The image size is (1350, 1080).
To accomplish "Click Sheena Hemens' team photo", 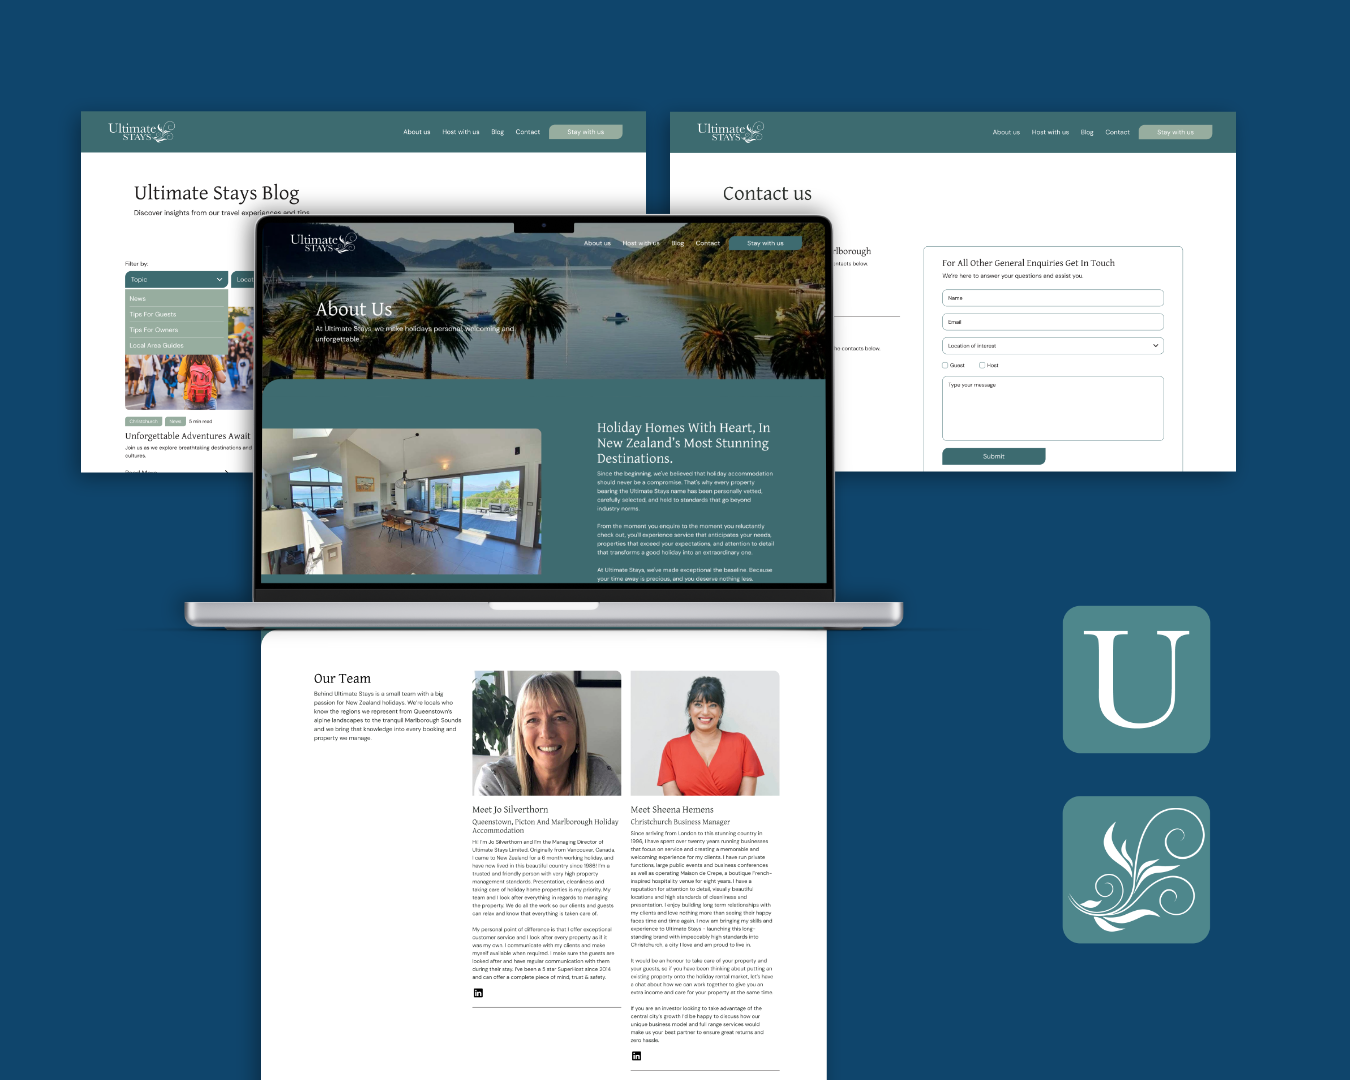I will pyautogui.click(x=705, y=733).
